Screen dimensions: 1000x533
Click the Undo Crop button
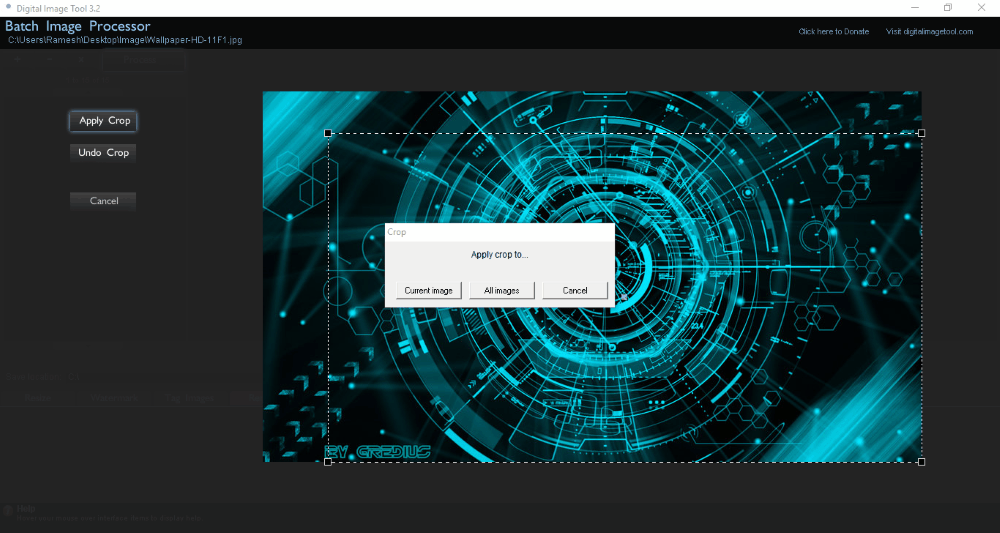[103, 152]
